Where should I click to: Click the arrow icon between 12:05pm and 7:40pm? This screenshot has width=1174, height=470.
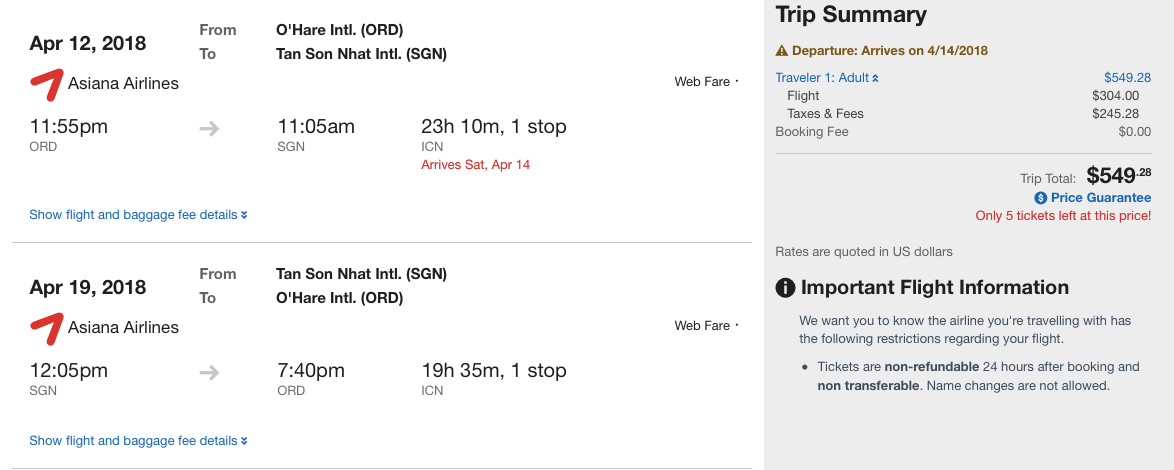(209, 372)
